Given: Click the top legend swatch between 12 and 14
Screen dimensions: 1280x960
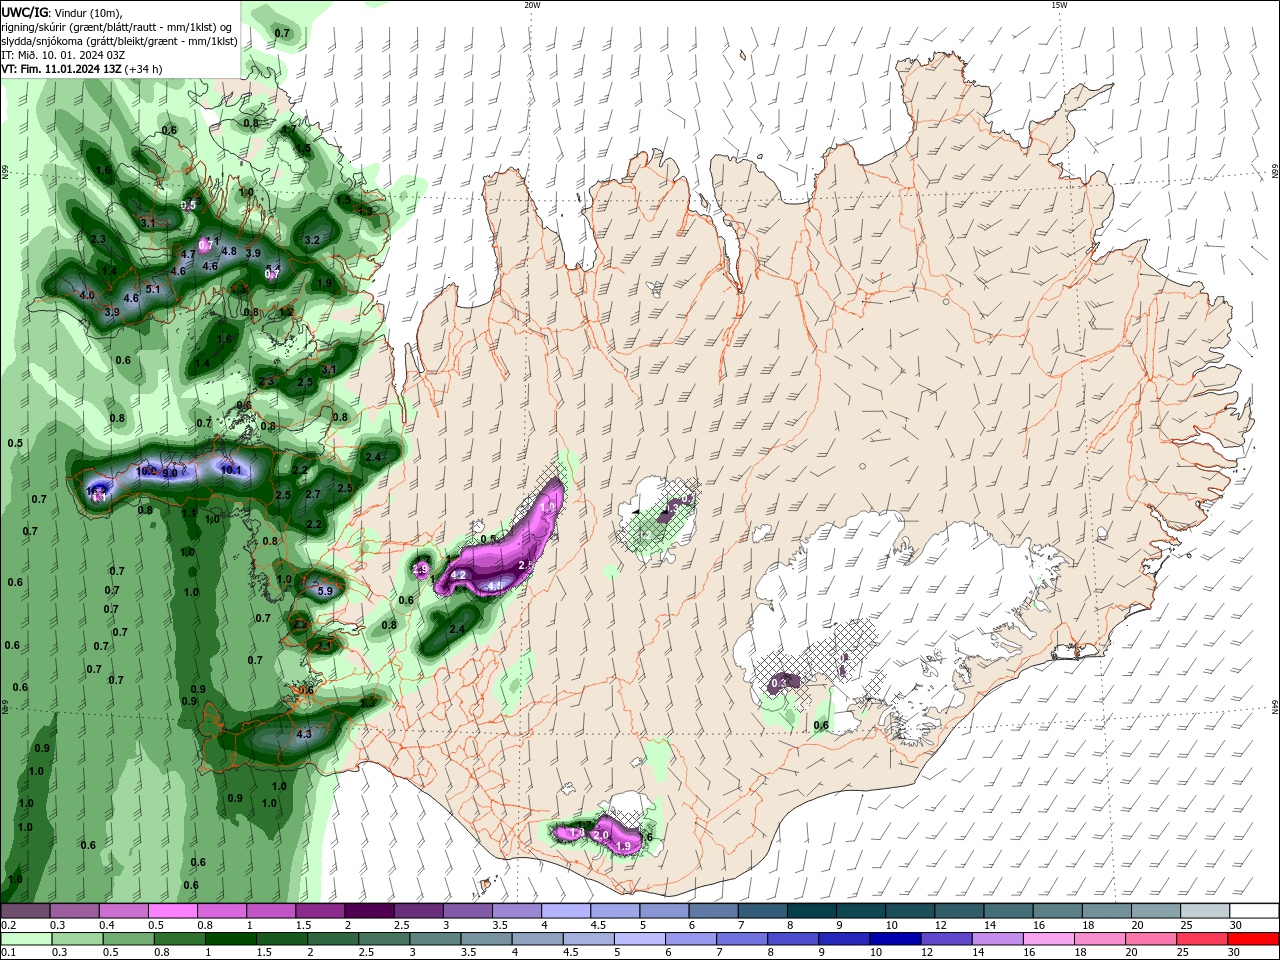Looking at the screenshot, I should pyautogui.click(x=960, y=911).
